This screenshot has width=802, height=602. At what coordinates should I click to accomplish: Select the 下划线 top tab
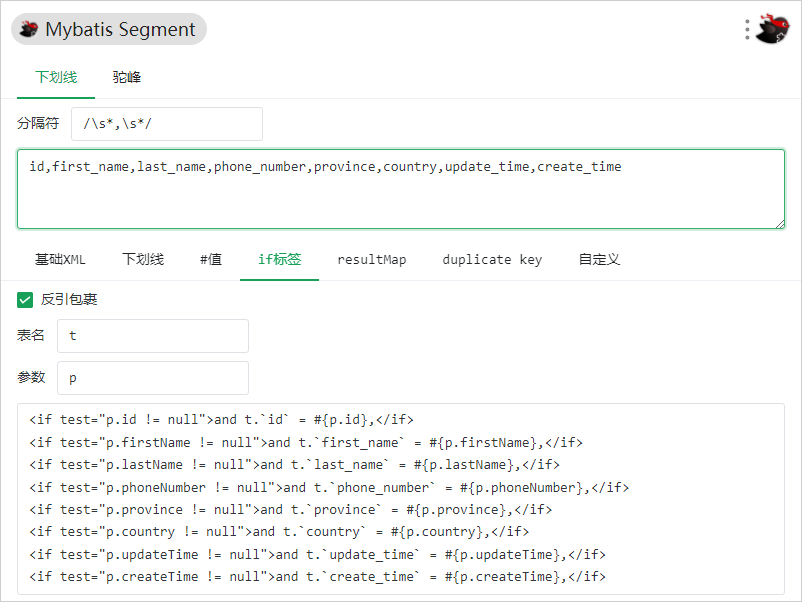click(x=56, y=77)
